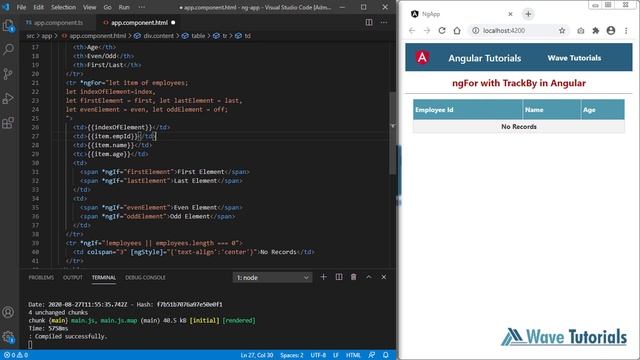Click 'div.content' in the breadcrumb

click(158, 36)
